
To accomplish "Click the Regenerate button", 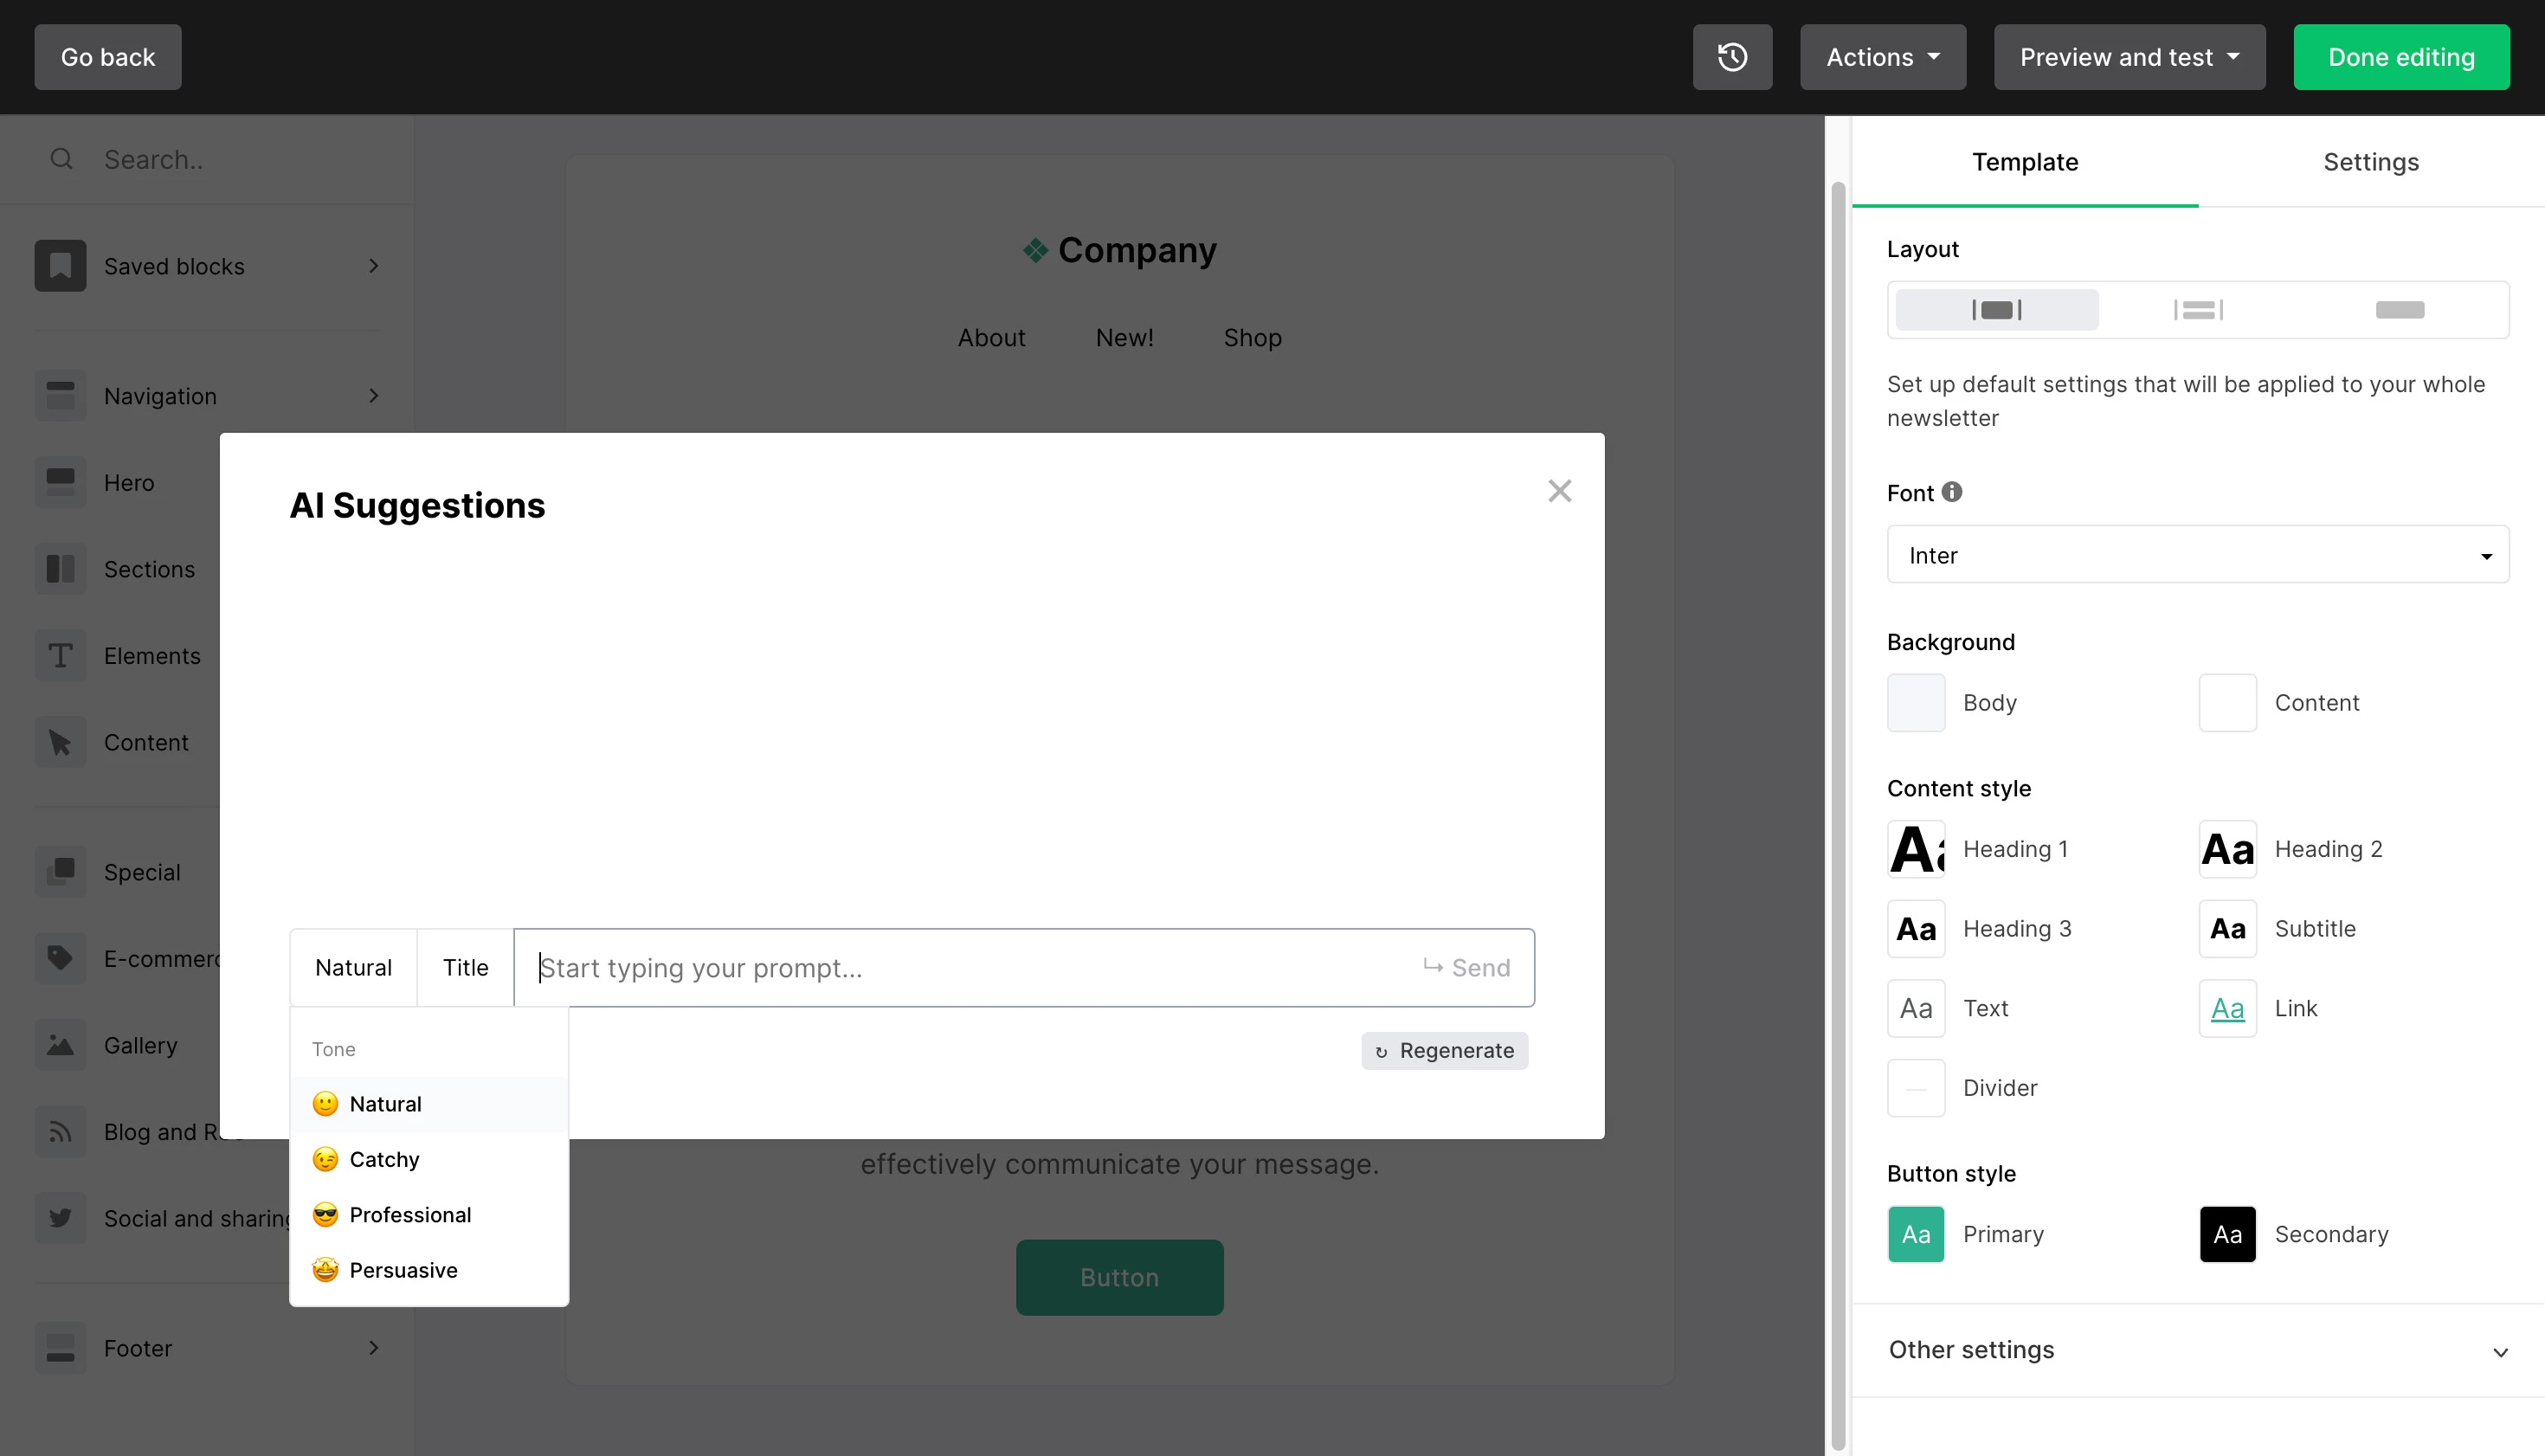I will click(1444, 1051).
